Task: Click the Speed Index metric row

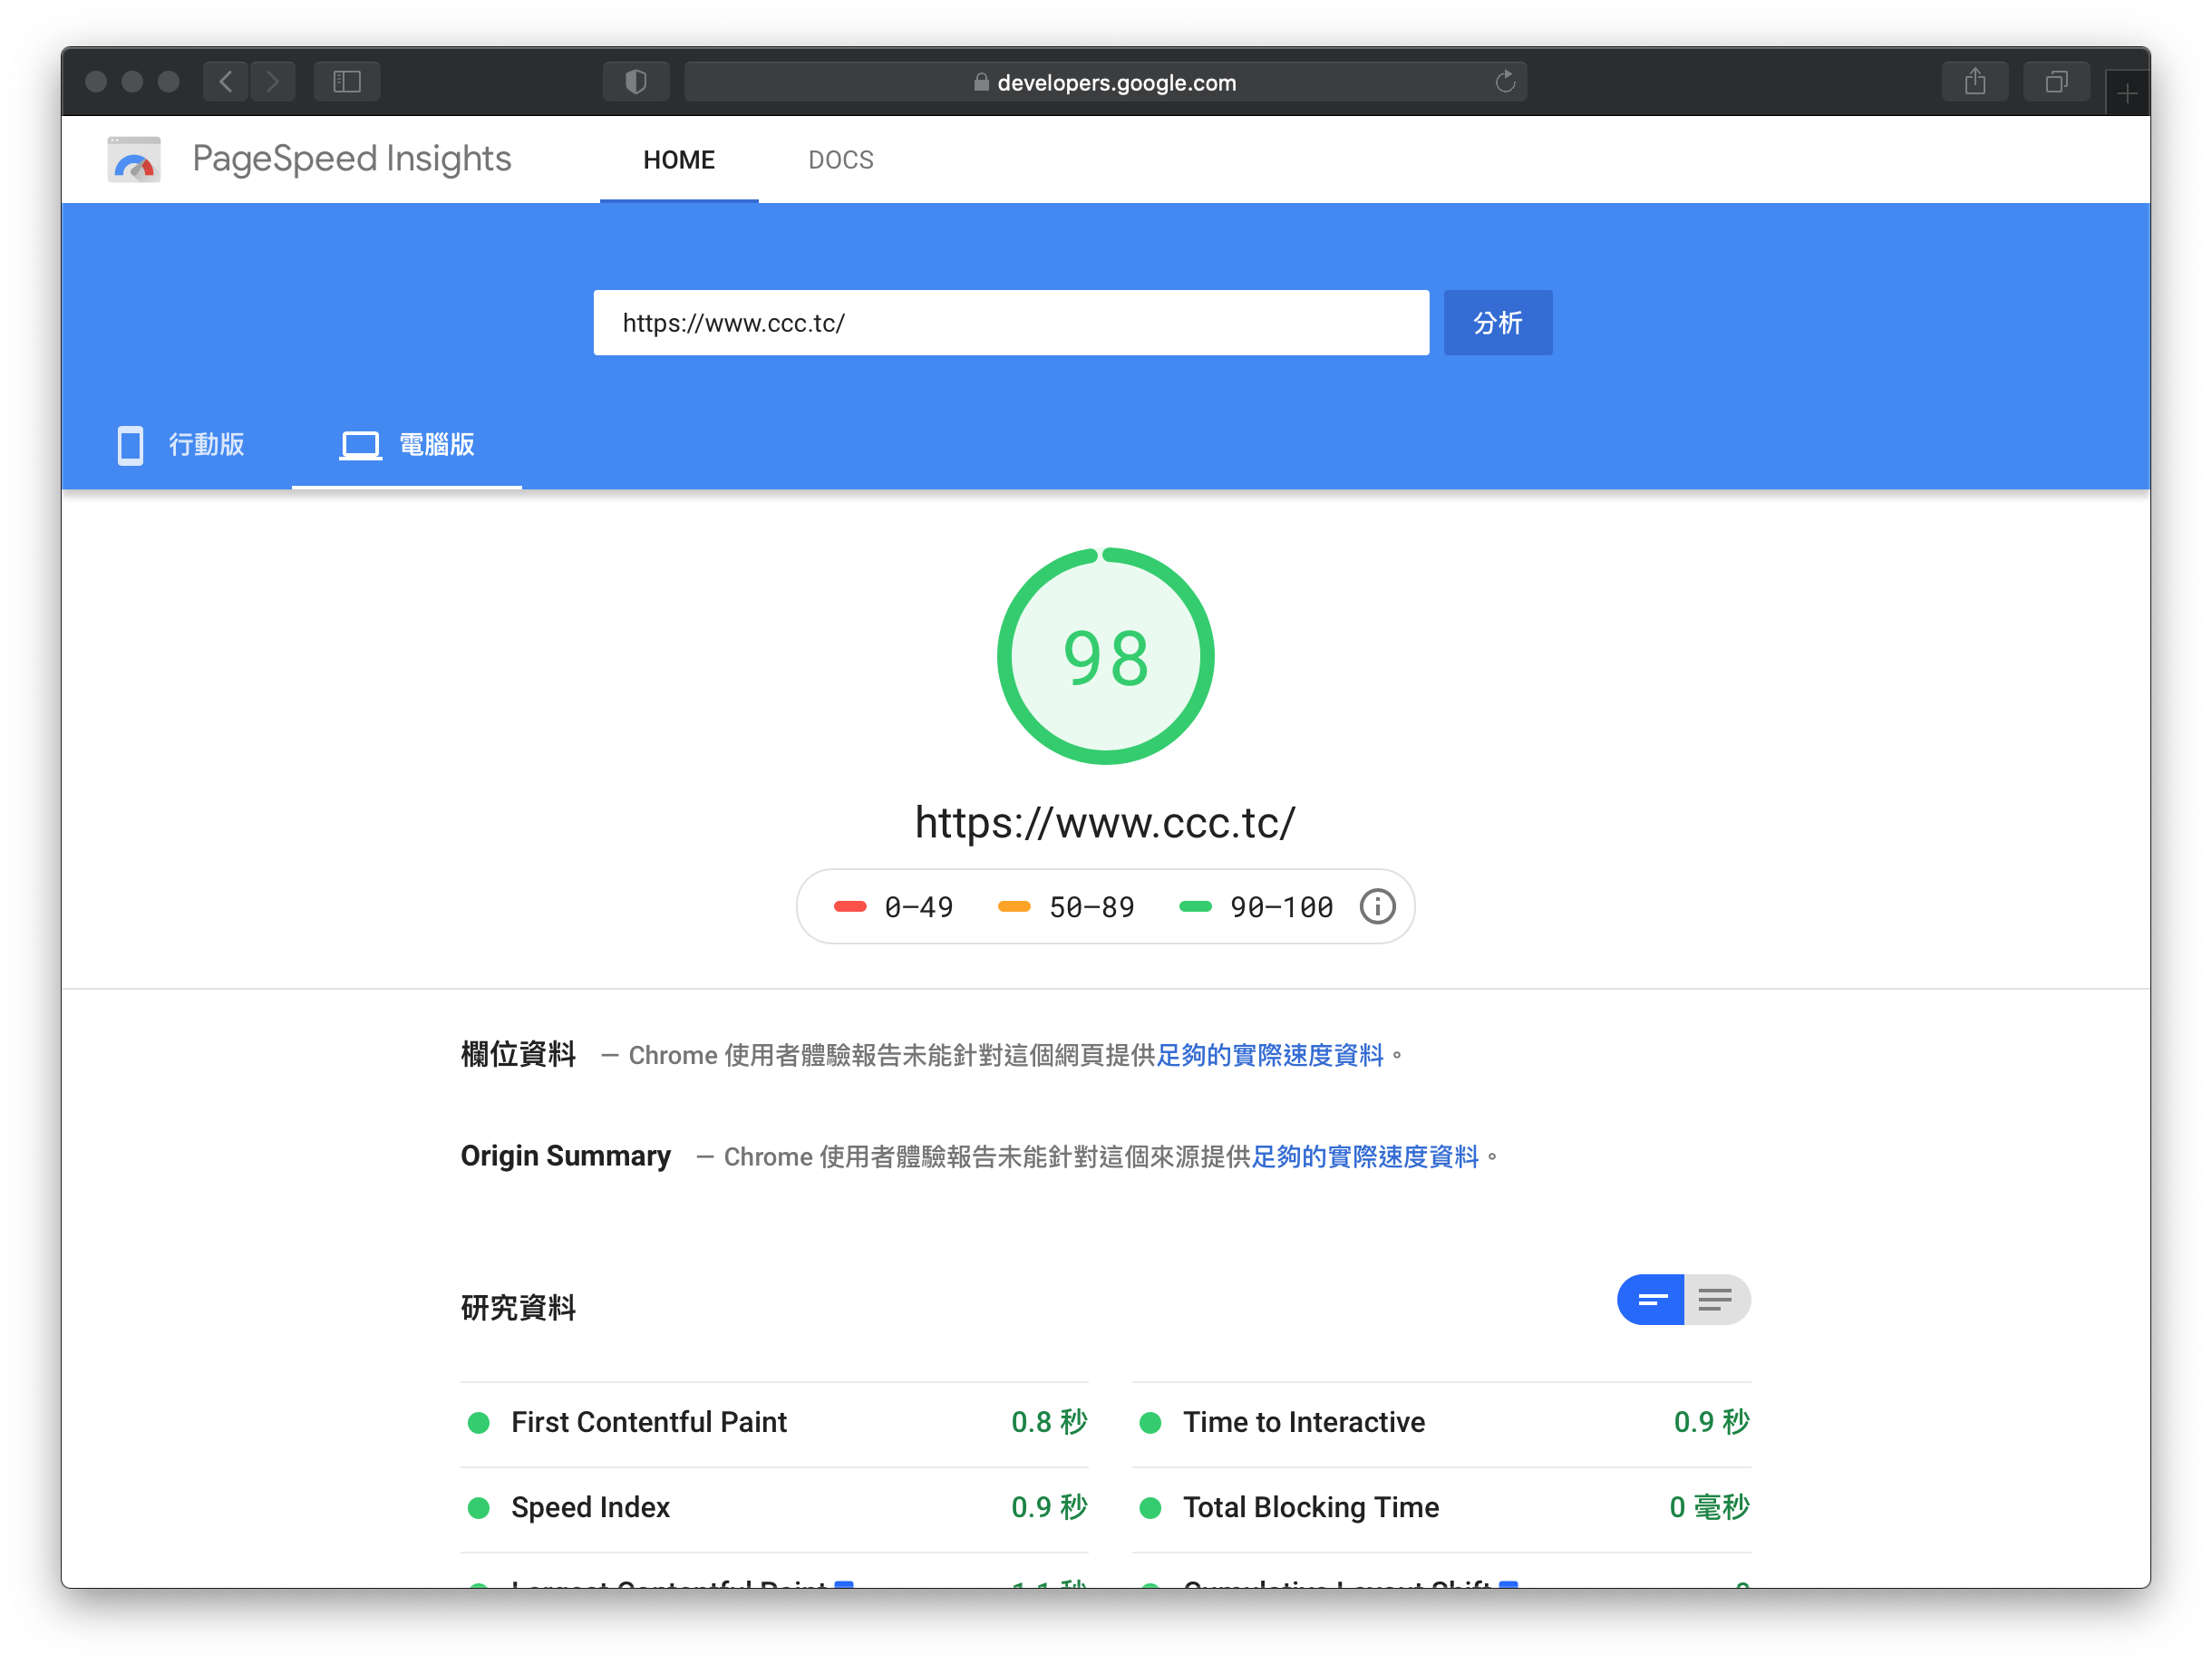Action: 774,1507
